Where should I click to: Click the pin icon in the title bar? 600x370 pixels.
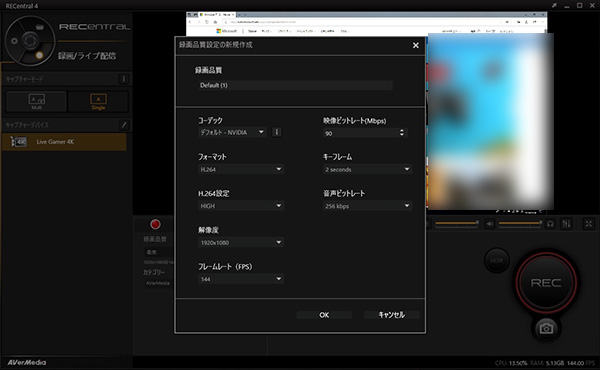pyautogui.click(x=554, y=5)
